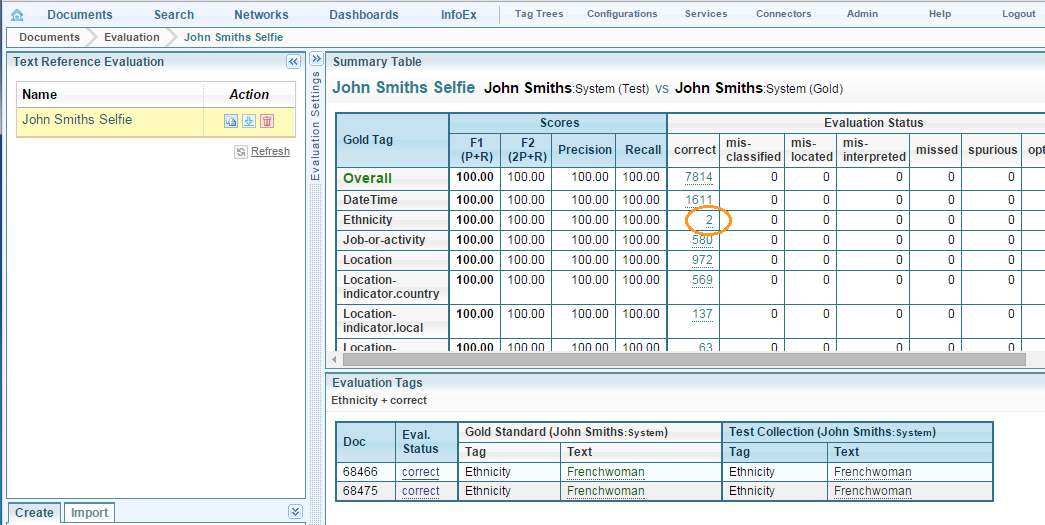Expand the Evaluation Settings side panel
Image resolution: width=1045 pixels, height=525 pixels.
316,60
